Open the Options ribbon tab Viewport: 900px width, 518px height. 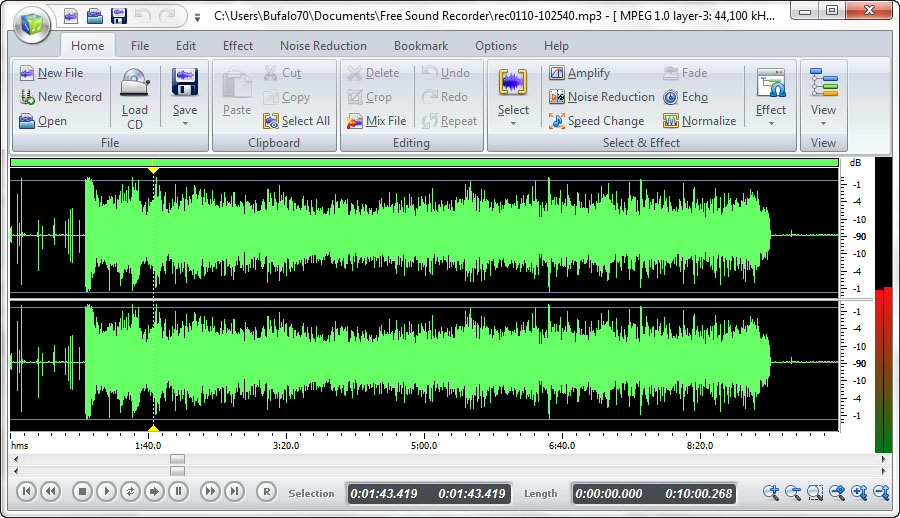point(496,46)
